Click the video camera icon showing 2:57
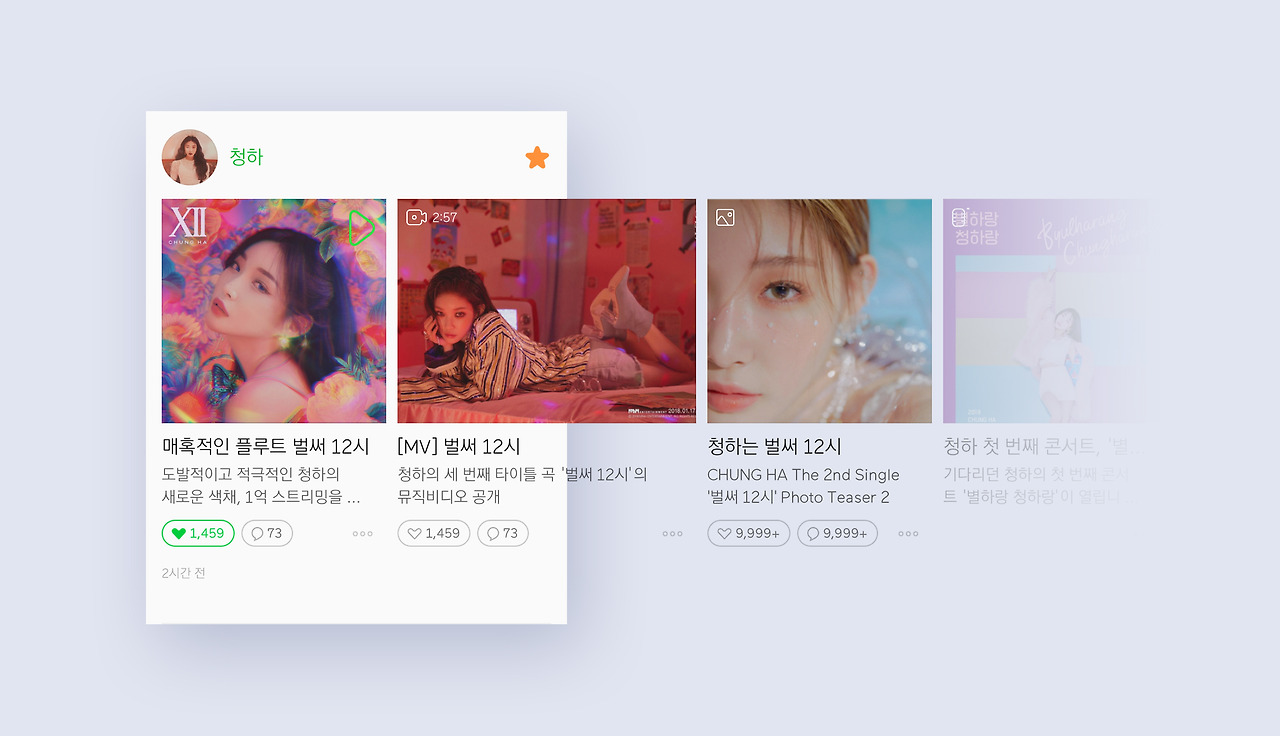The height and width of the screenshot is (736, 1280). point(416,217)
